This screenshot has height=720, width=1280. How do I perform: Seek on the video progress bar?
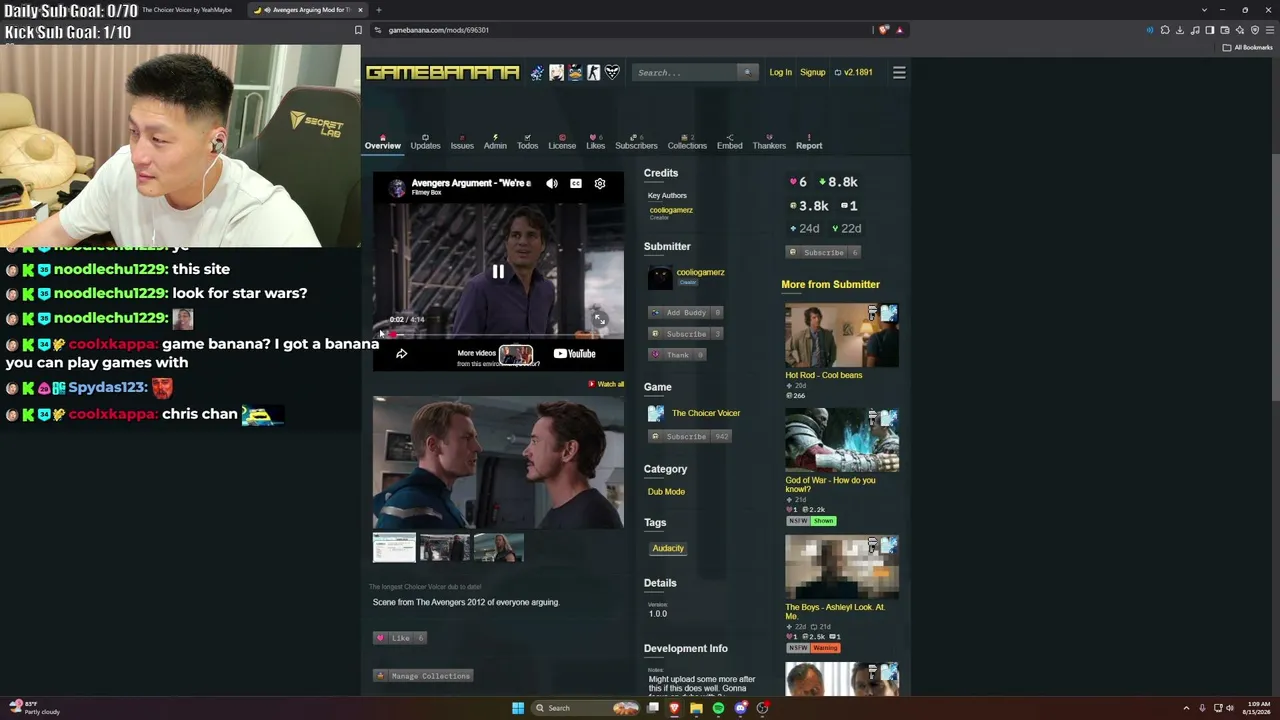498,334
